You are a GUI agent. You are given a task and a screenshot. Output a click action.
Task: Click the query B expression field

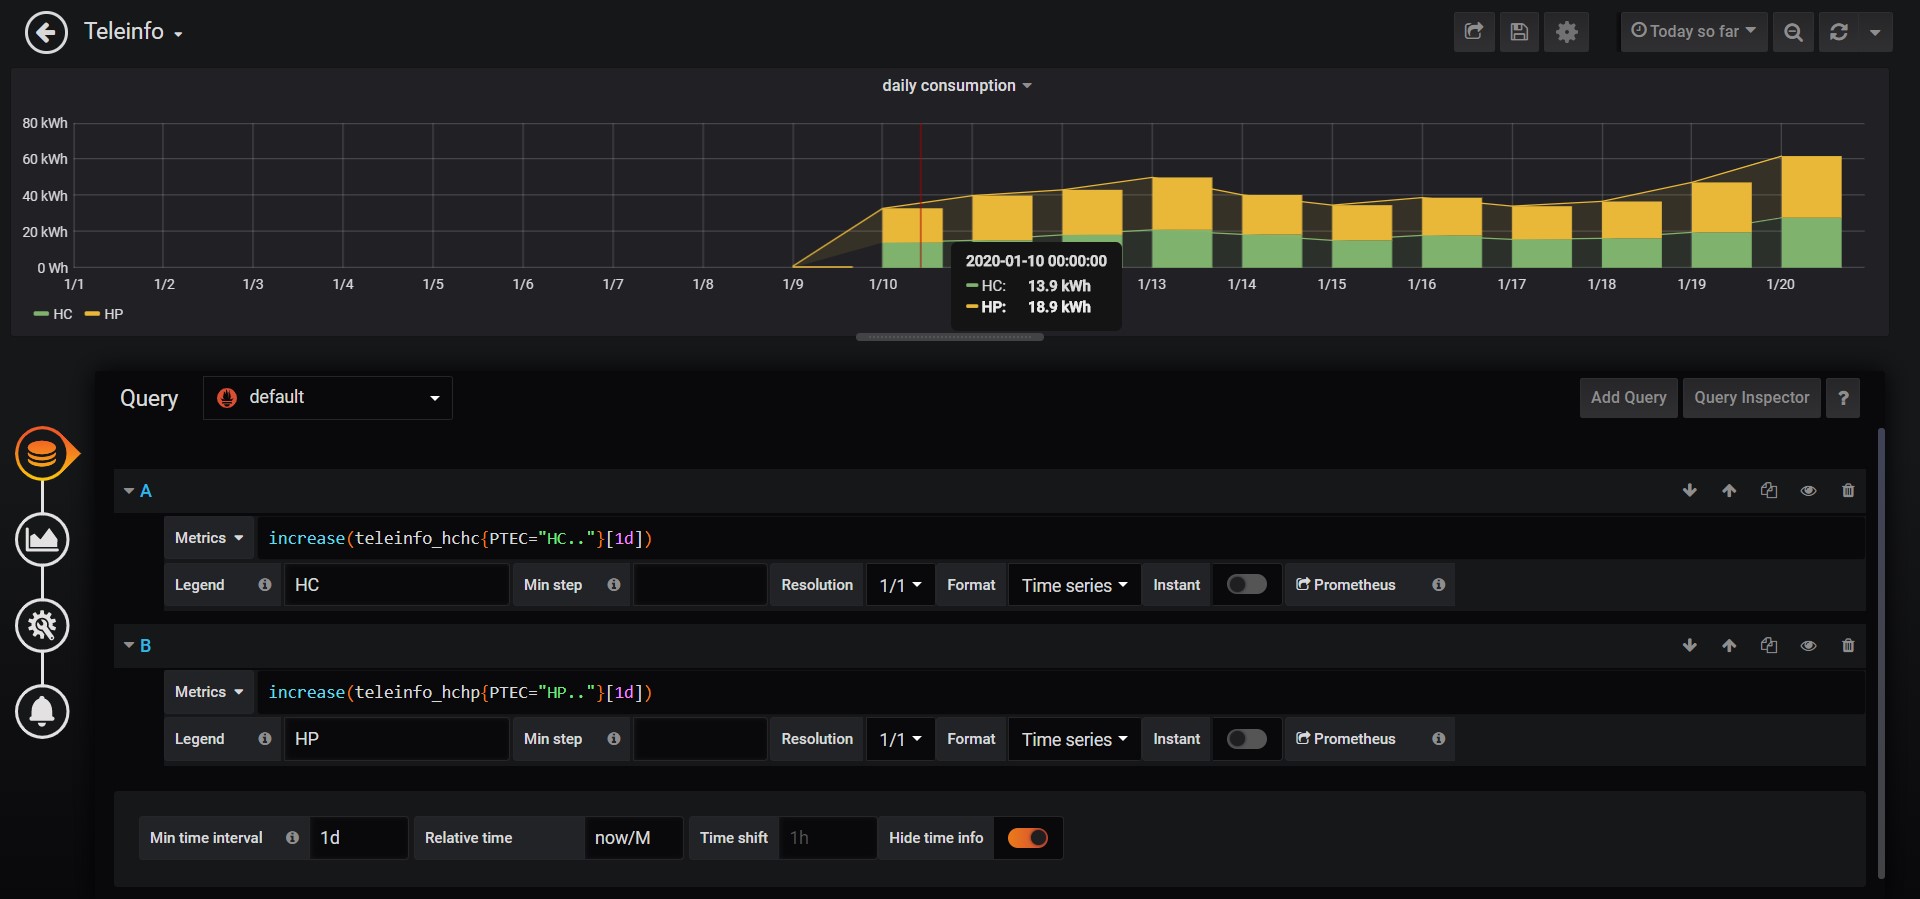[x=1060, y=692]
